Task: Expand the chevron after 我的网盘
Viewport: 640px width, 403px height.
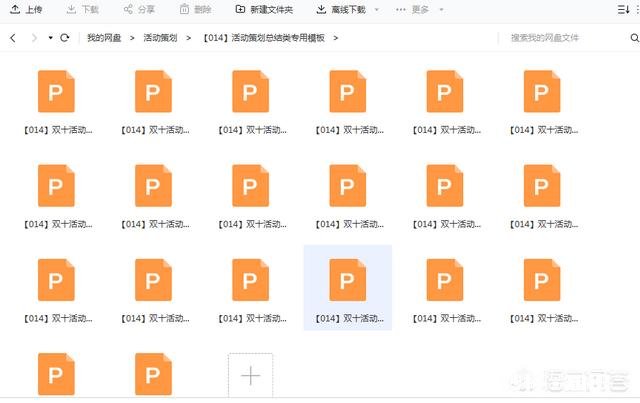Action: (132, 38)
